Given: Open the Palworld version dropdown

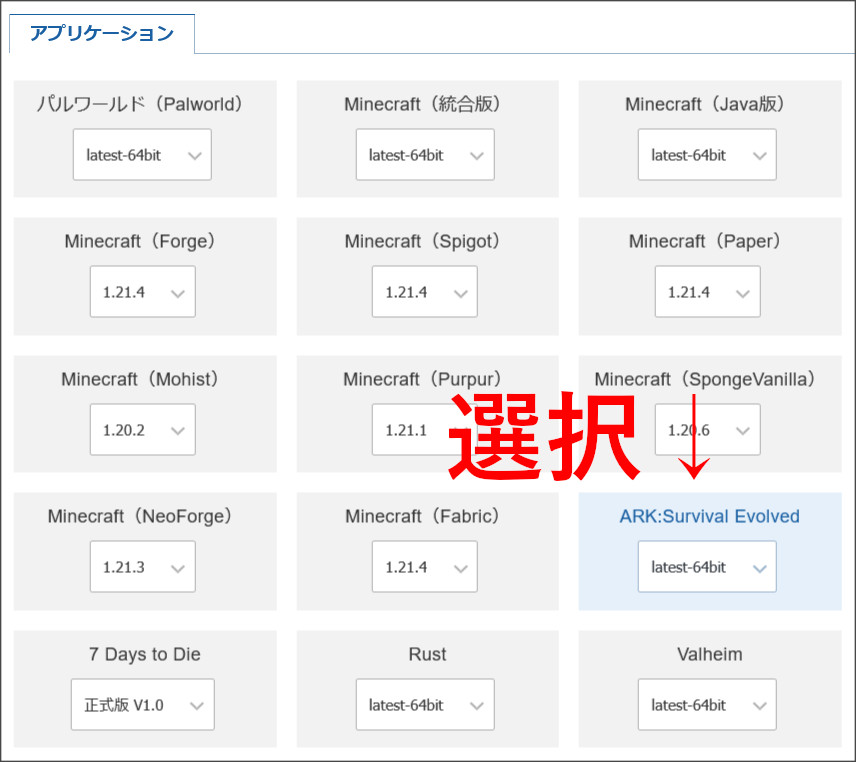Looking at the screenshot, I should click(142, 154).
